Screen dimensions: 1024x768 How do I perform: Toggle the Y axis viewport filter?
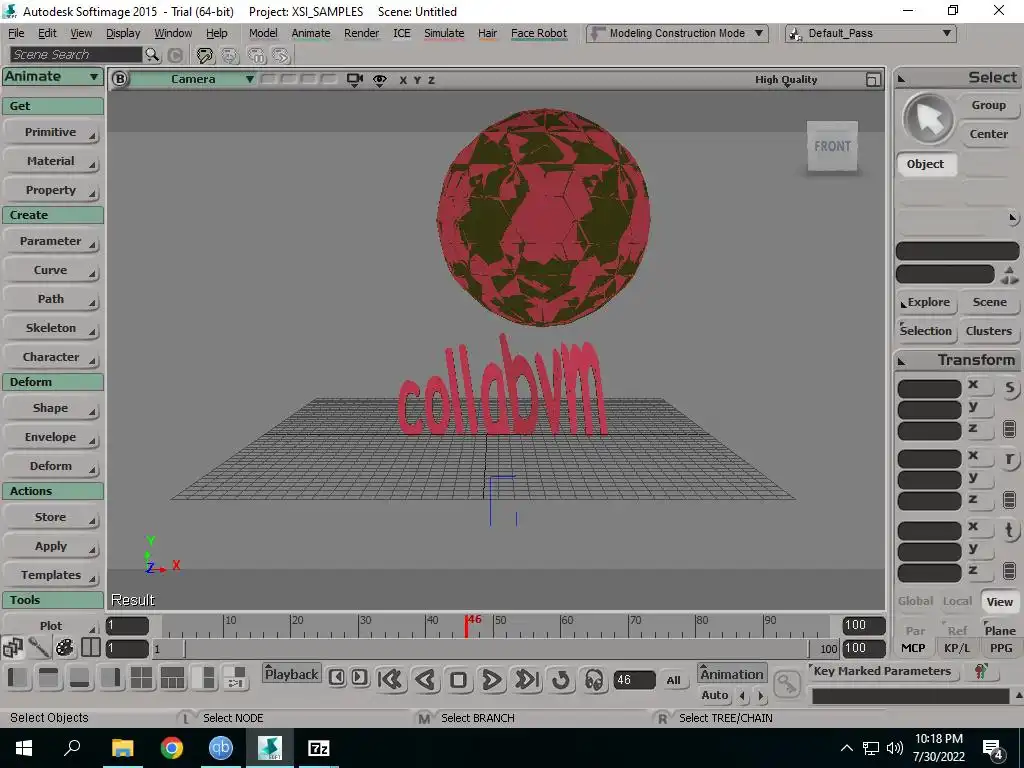[417, 80]
